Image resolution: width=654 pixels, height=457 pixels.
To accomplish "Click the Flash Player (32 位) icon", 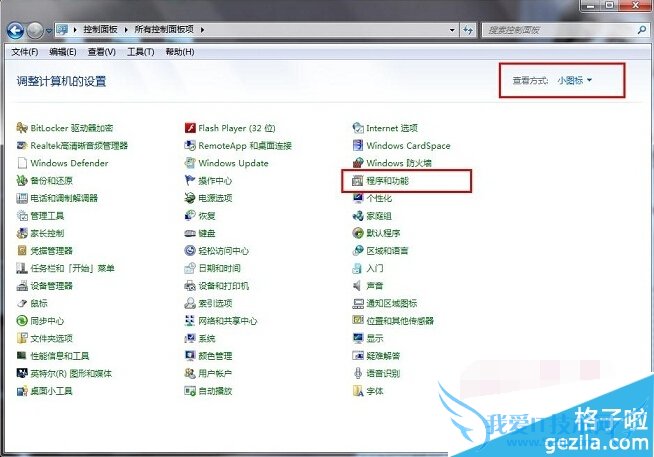I will (x=190, y=128).
